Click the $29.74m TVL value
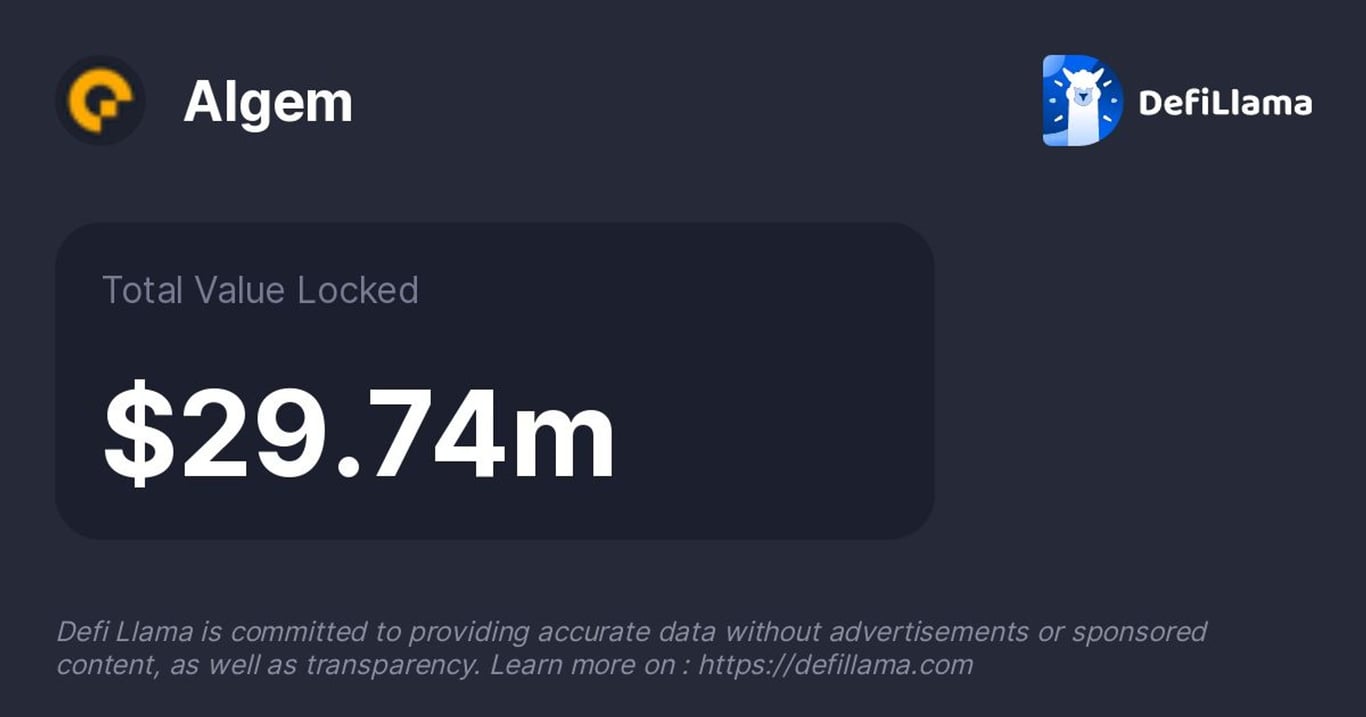This screenshot has height=717, width=1366. [360, 434]
